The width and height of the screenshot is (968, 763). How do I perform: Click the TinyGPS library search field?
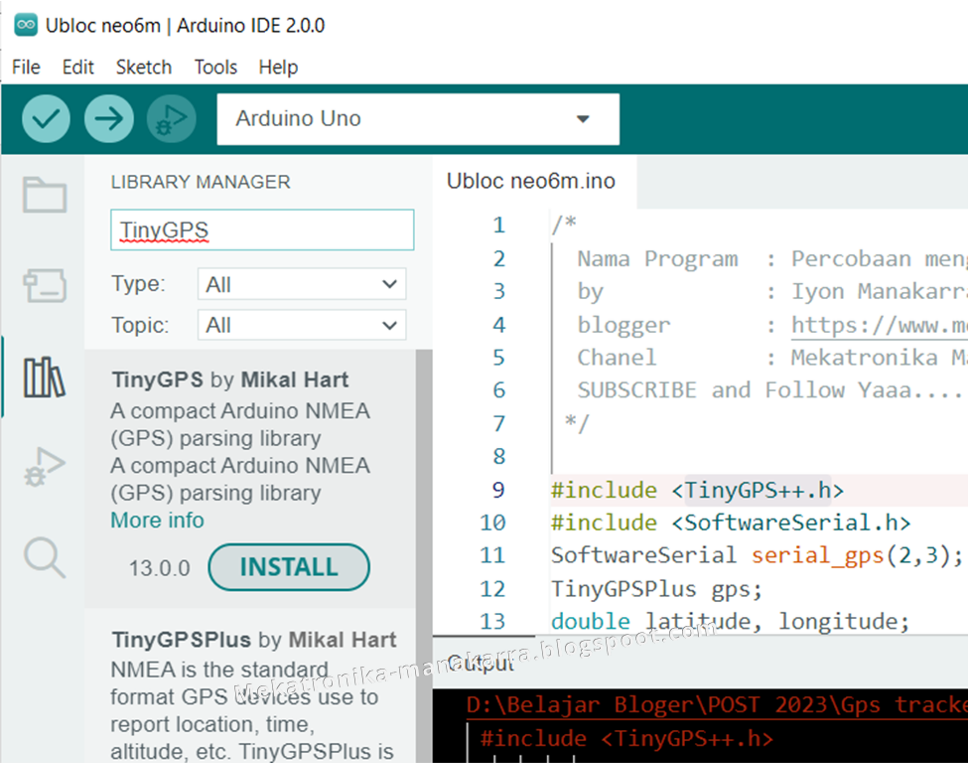pos(262,230)
